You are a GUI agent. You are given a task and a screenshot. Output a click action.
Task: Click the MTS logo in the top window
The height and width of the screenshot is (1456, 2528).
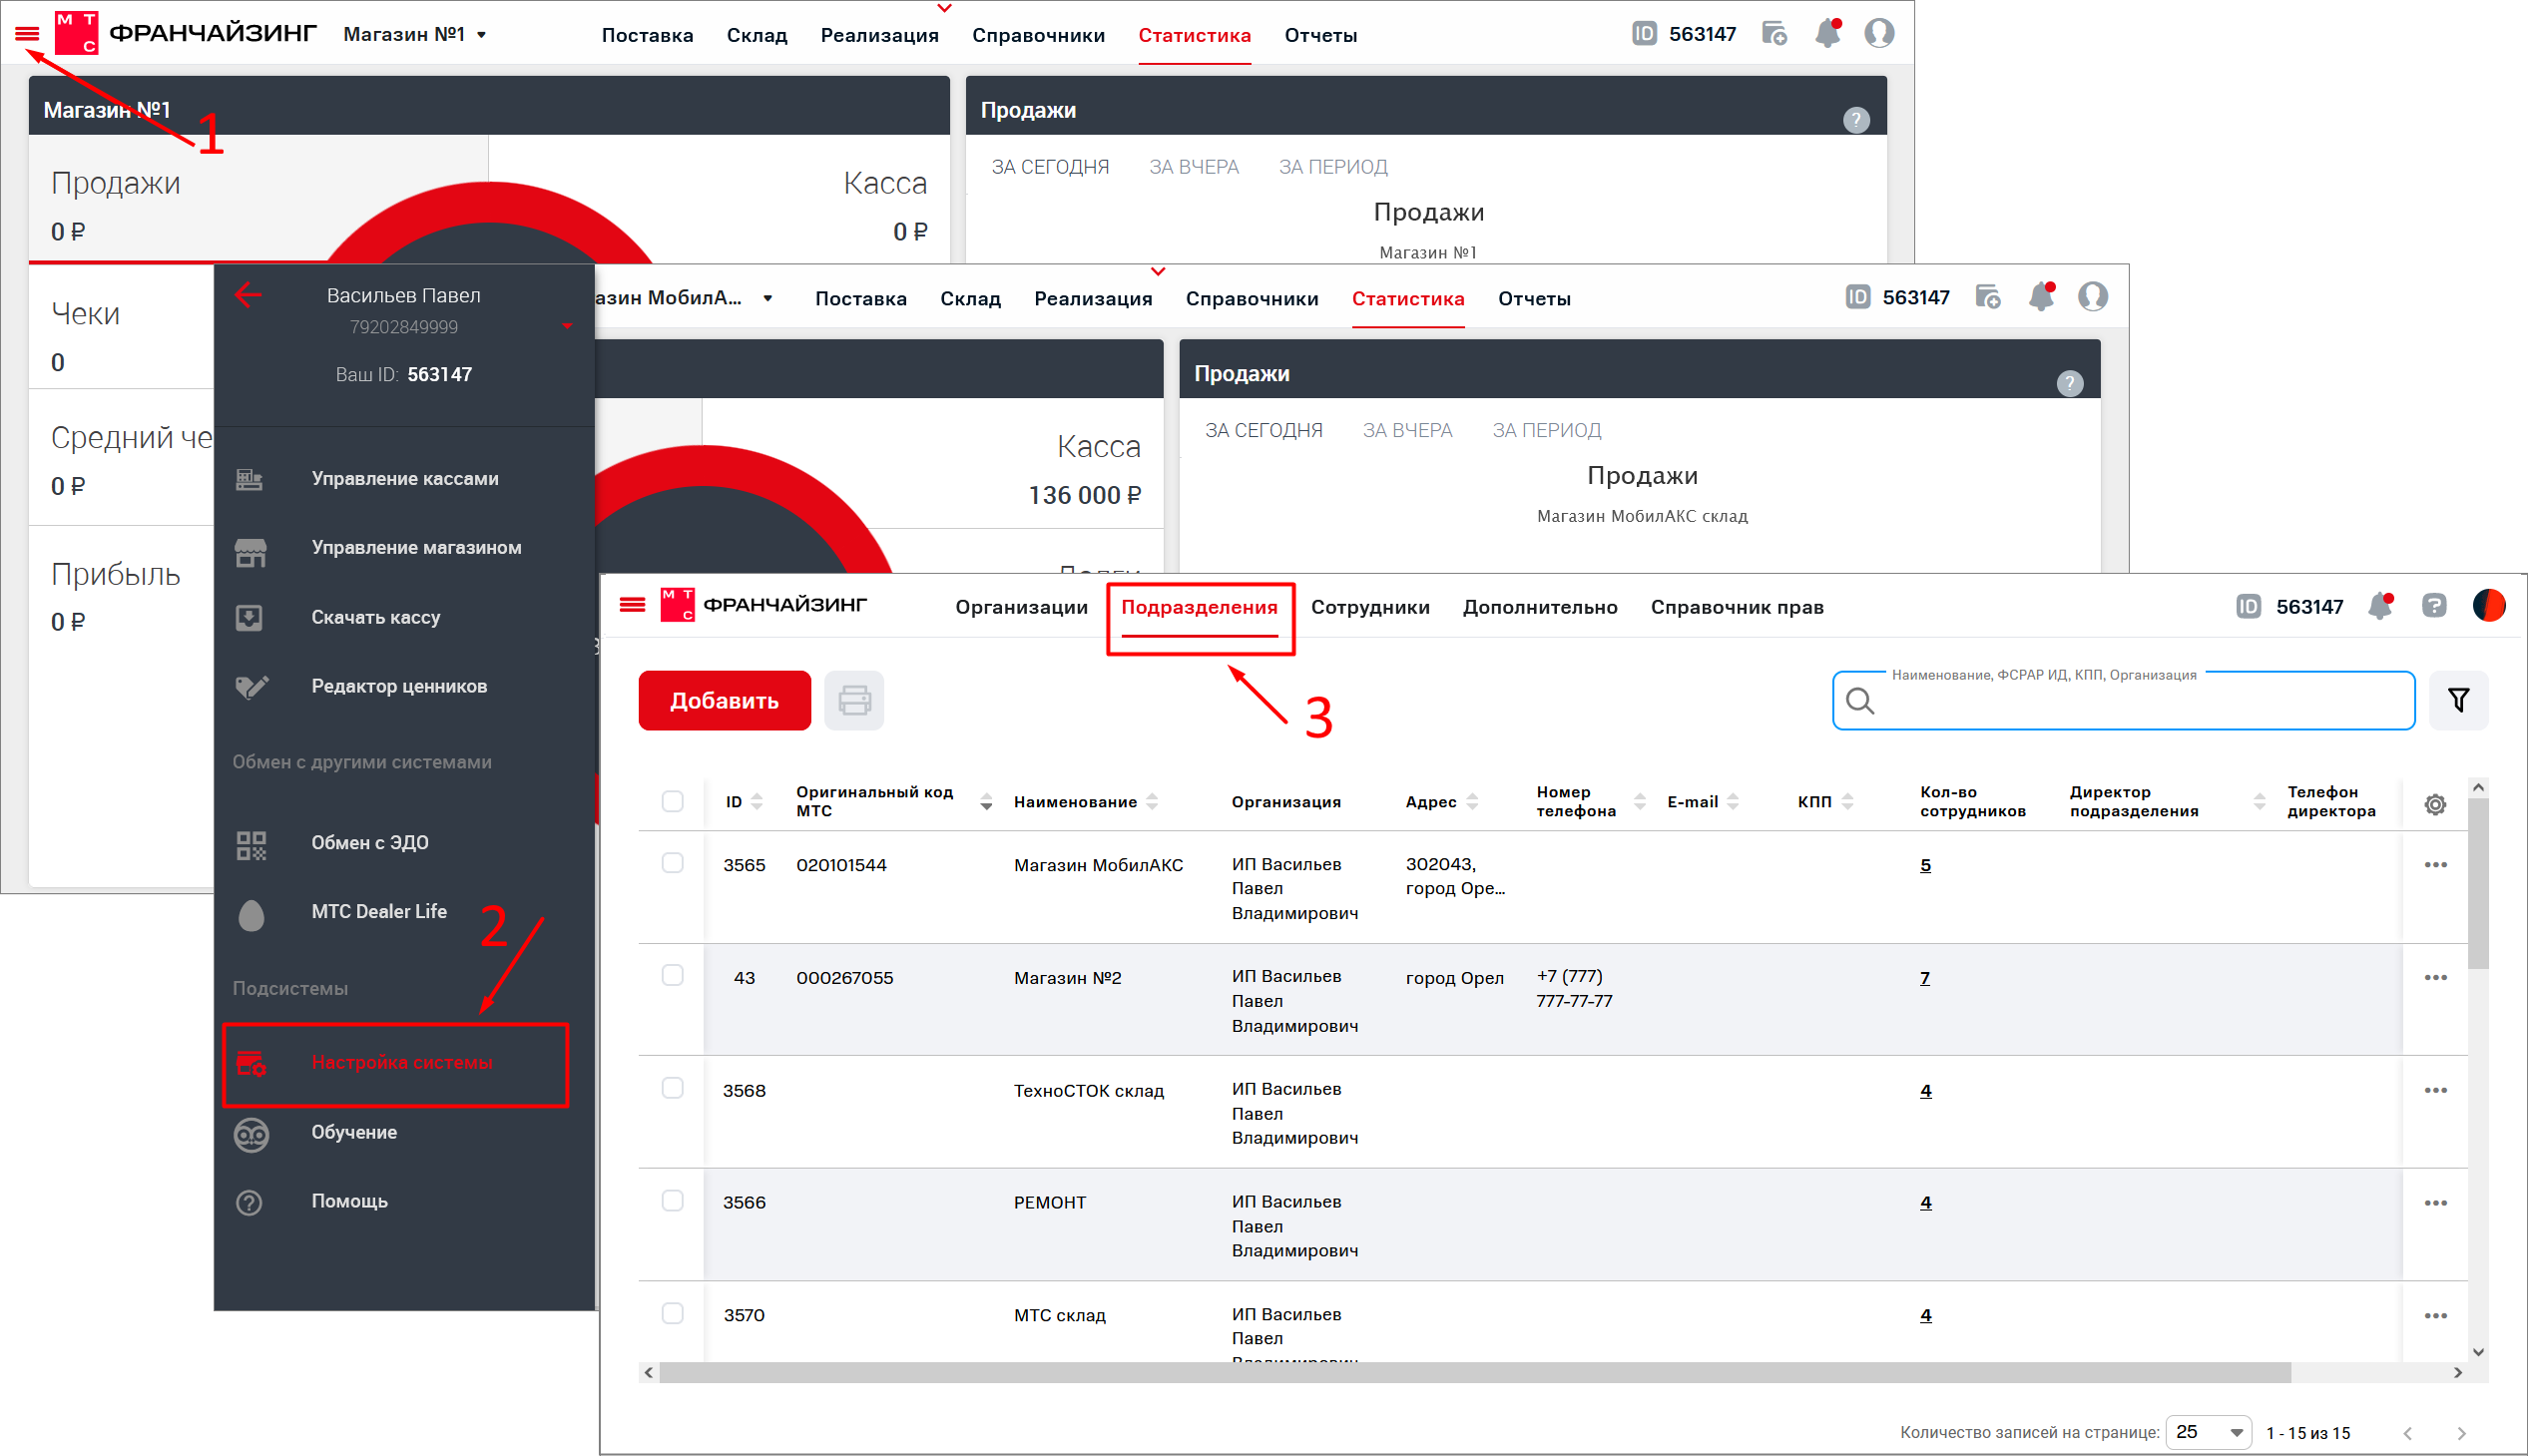pos(77,34)
